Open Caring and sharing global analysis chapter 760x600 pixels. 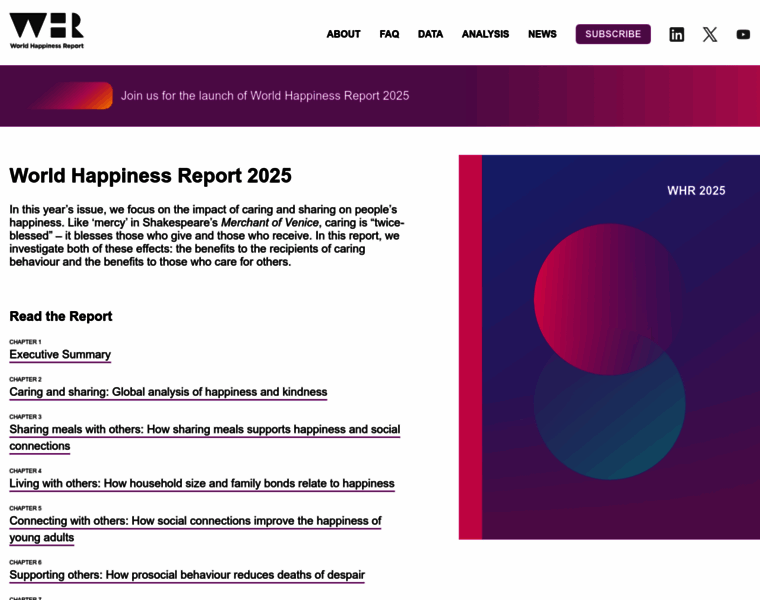pos(168,392)
